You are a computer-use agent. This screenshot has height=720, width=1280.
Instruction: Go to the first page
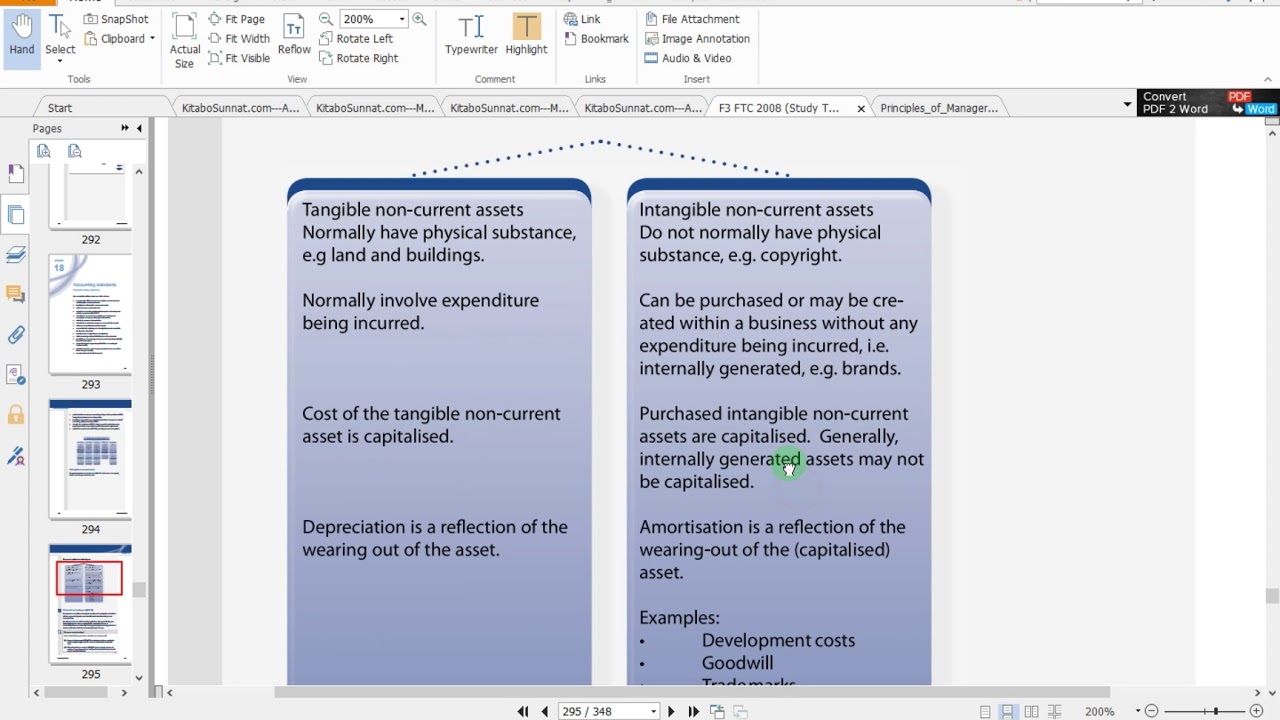pyautogui.click(x=523, y=711)
